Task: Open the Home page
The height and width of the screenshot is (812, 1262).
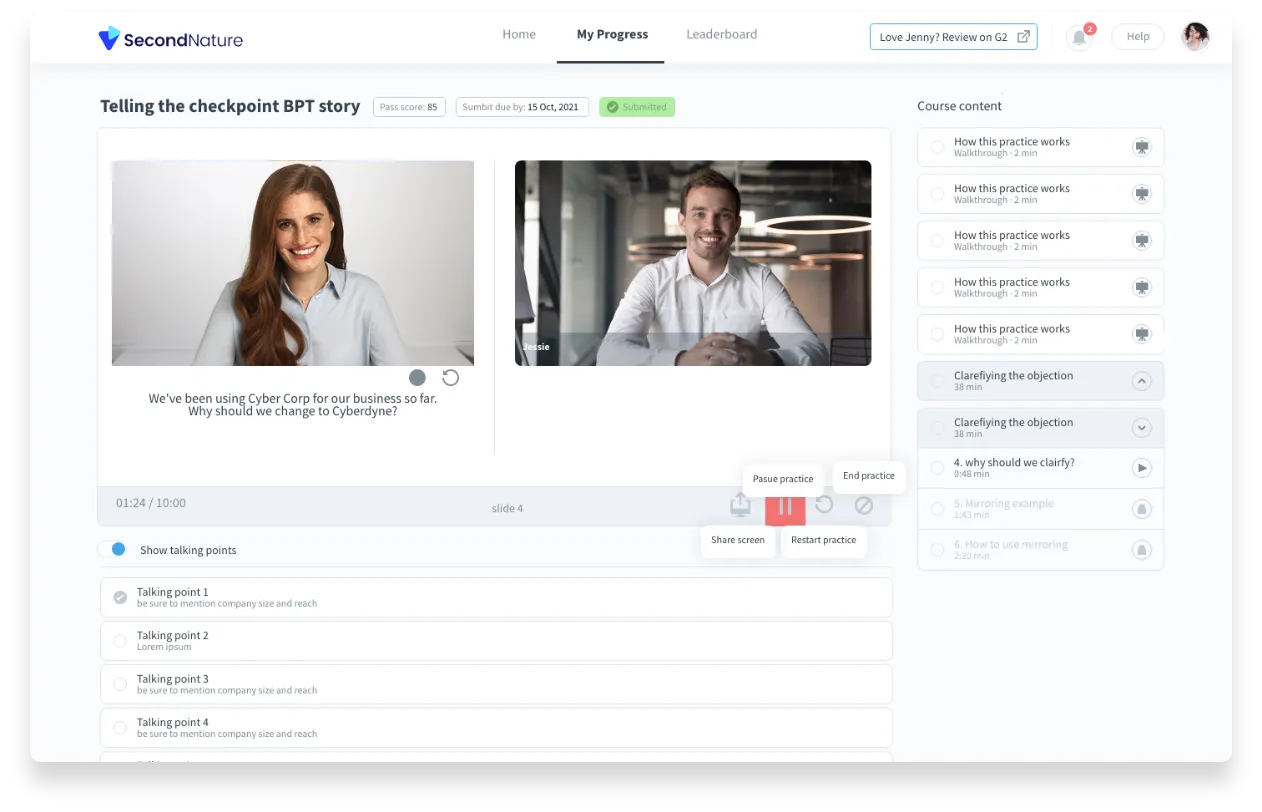Action: [x=519, y=34]
